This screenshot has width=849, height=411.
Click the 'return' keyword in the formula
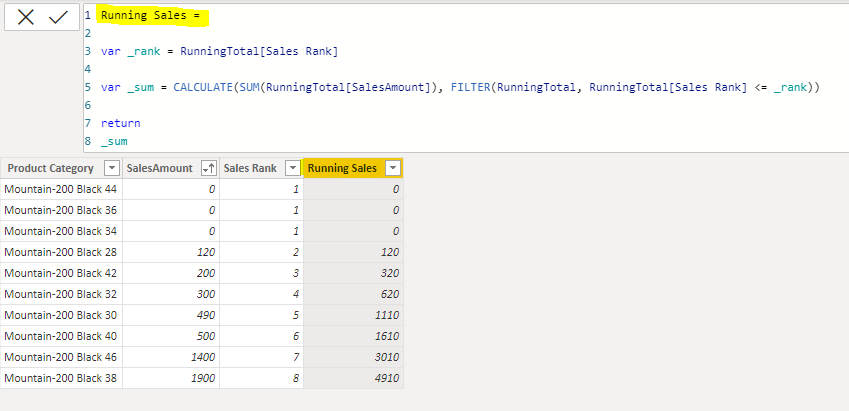120,123
